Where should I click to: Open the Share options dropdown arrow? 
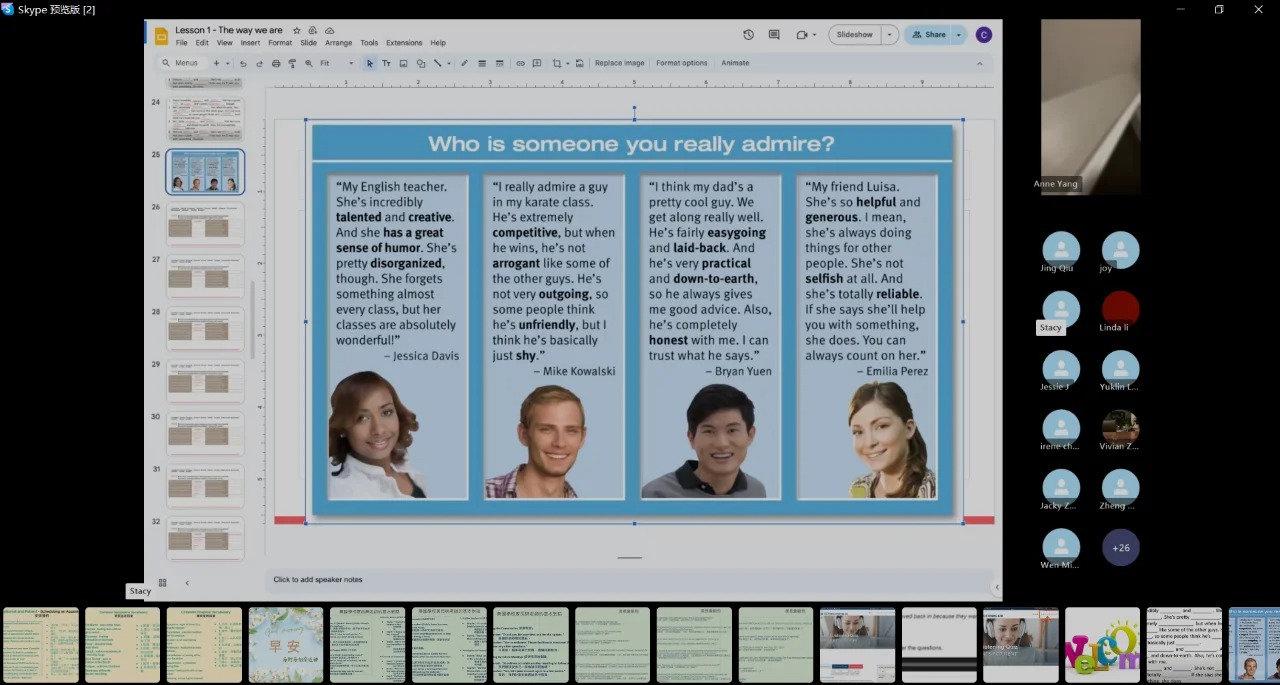click(958, 35)
